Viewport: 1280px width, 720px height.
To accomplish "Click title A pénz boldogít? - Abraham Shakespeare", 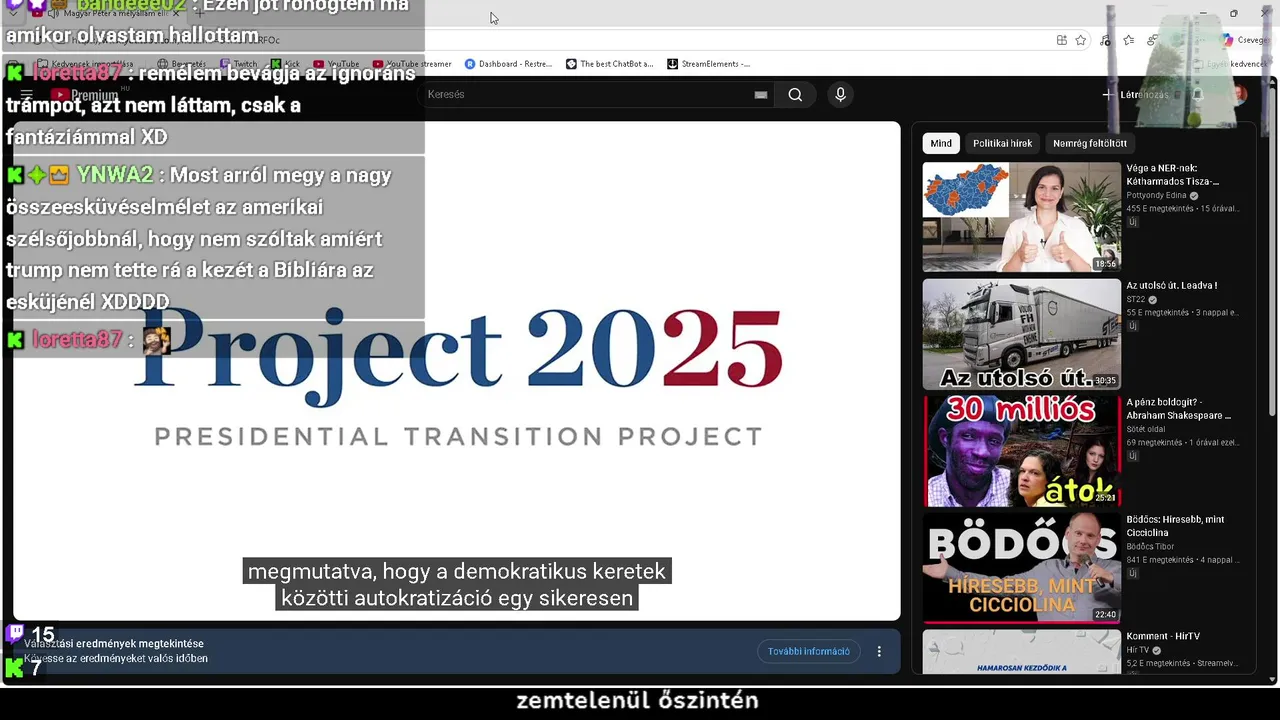I will pos(1178,409).
